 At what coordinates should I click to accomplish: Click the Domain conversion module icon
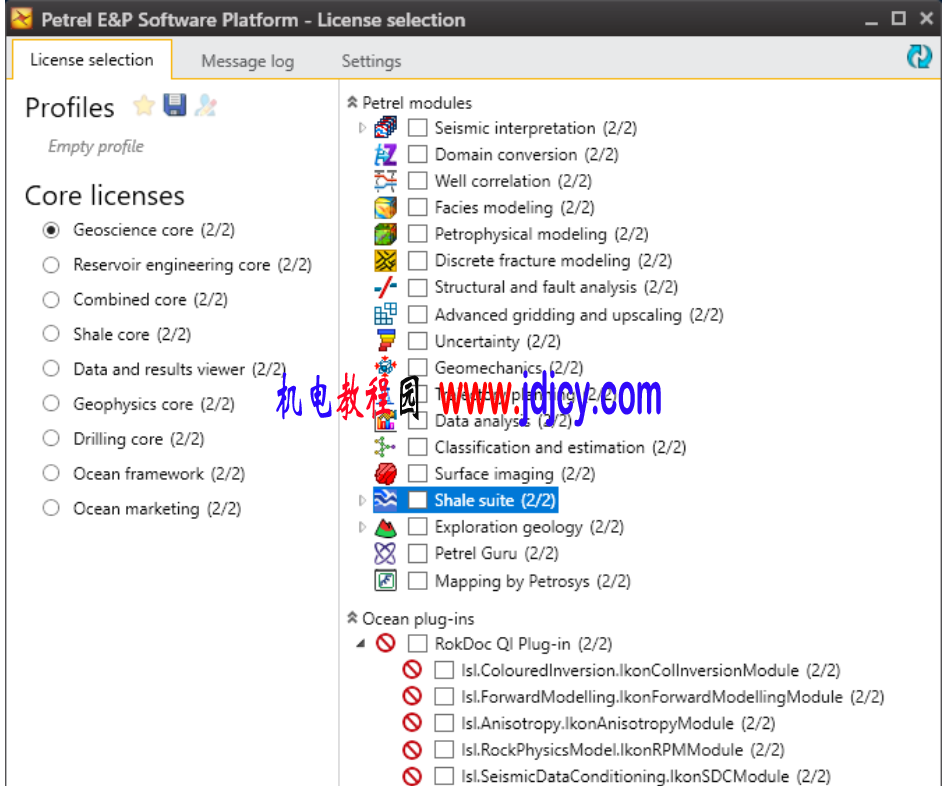385,154
